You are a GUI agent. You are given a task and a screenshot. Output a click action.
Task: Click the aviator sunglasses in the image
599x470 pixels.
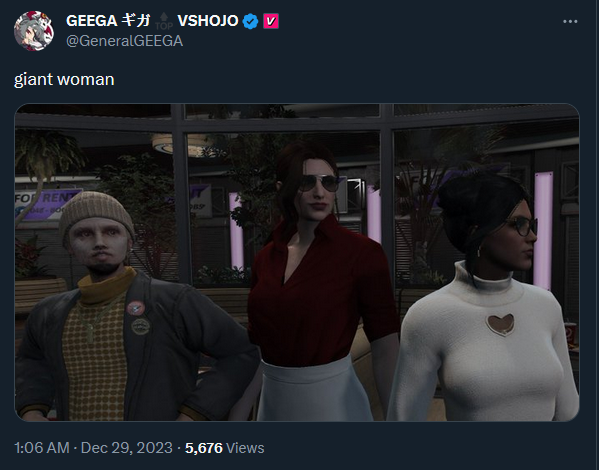[318, 183]
